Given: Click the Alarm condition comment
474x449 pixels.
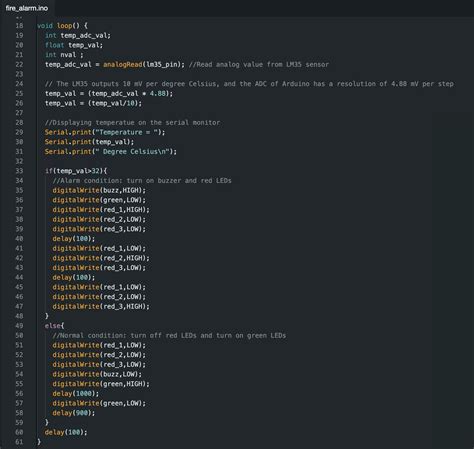Looking at the screenshot, I should [x=142, y=181].
